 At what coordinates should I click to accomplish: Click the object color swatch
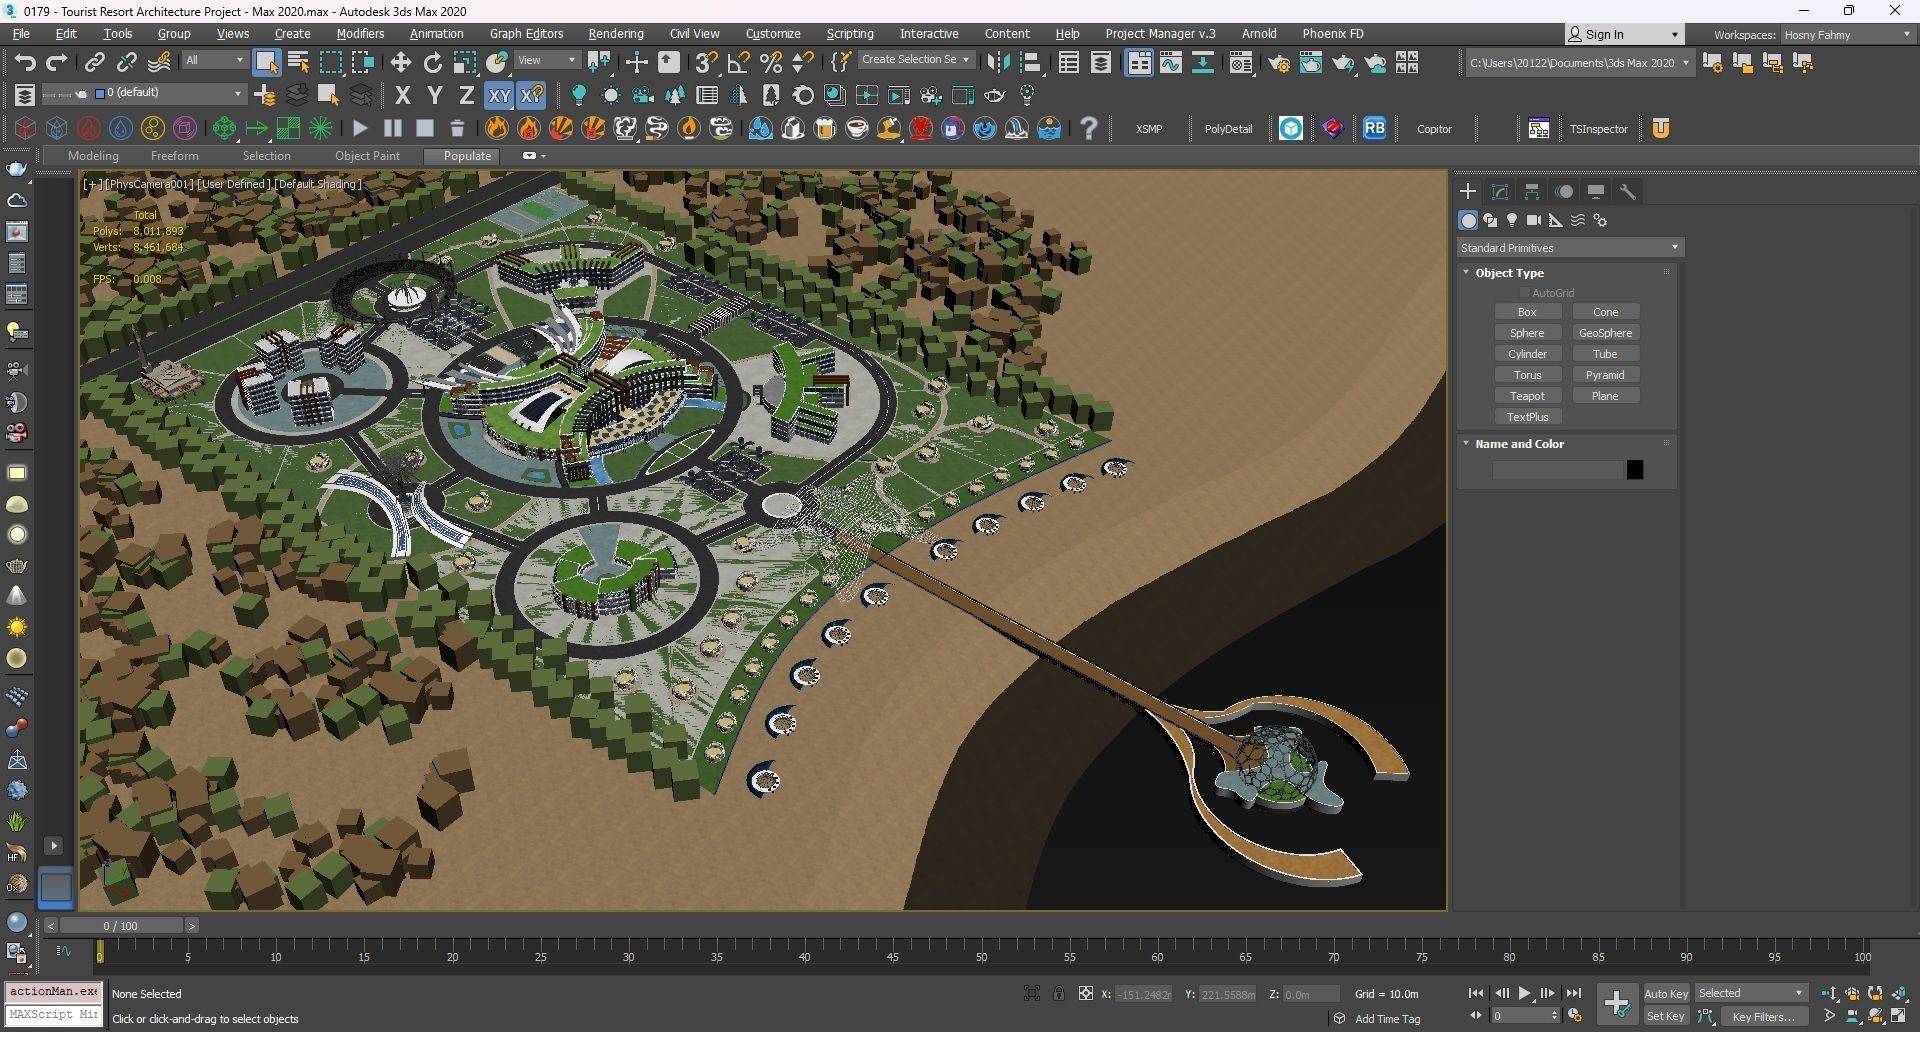(x=1635, y=468)
